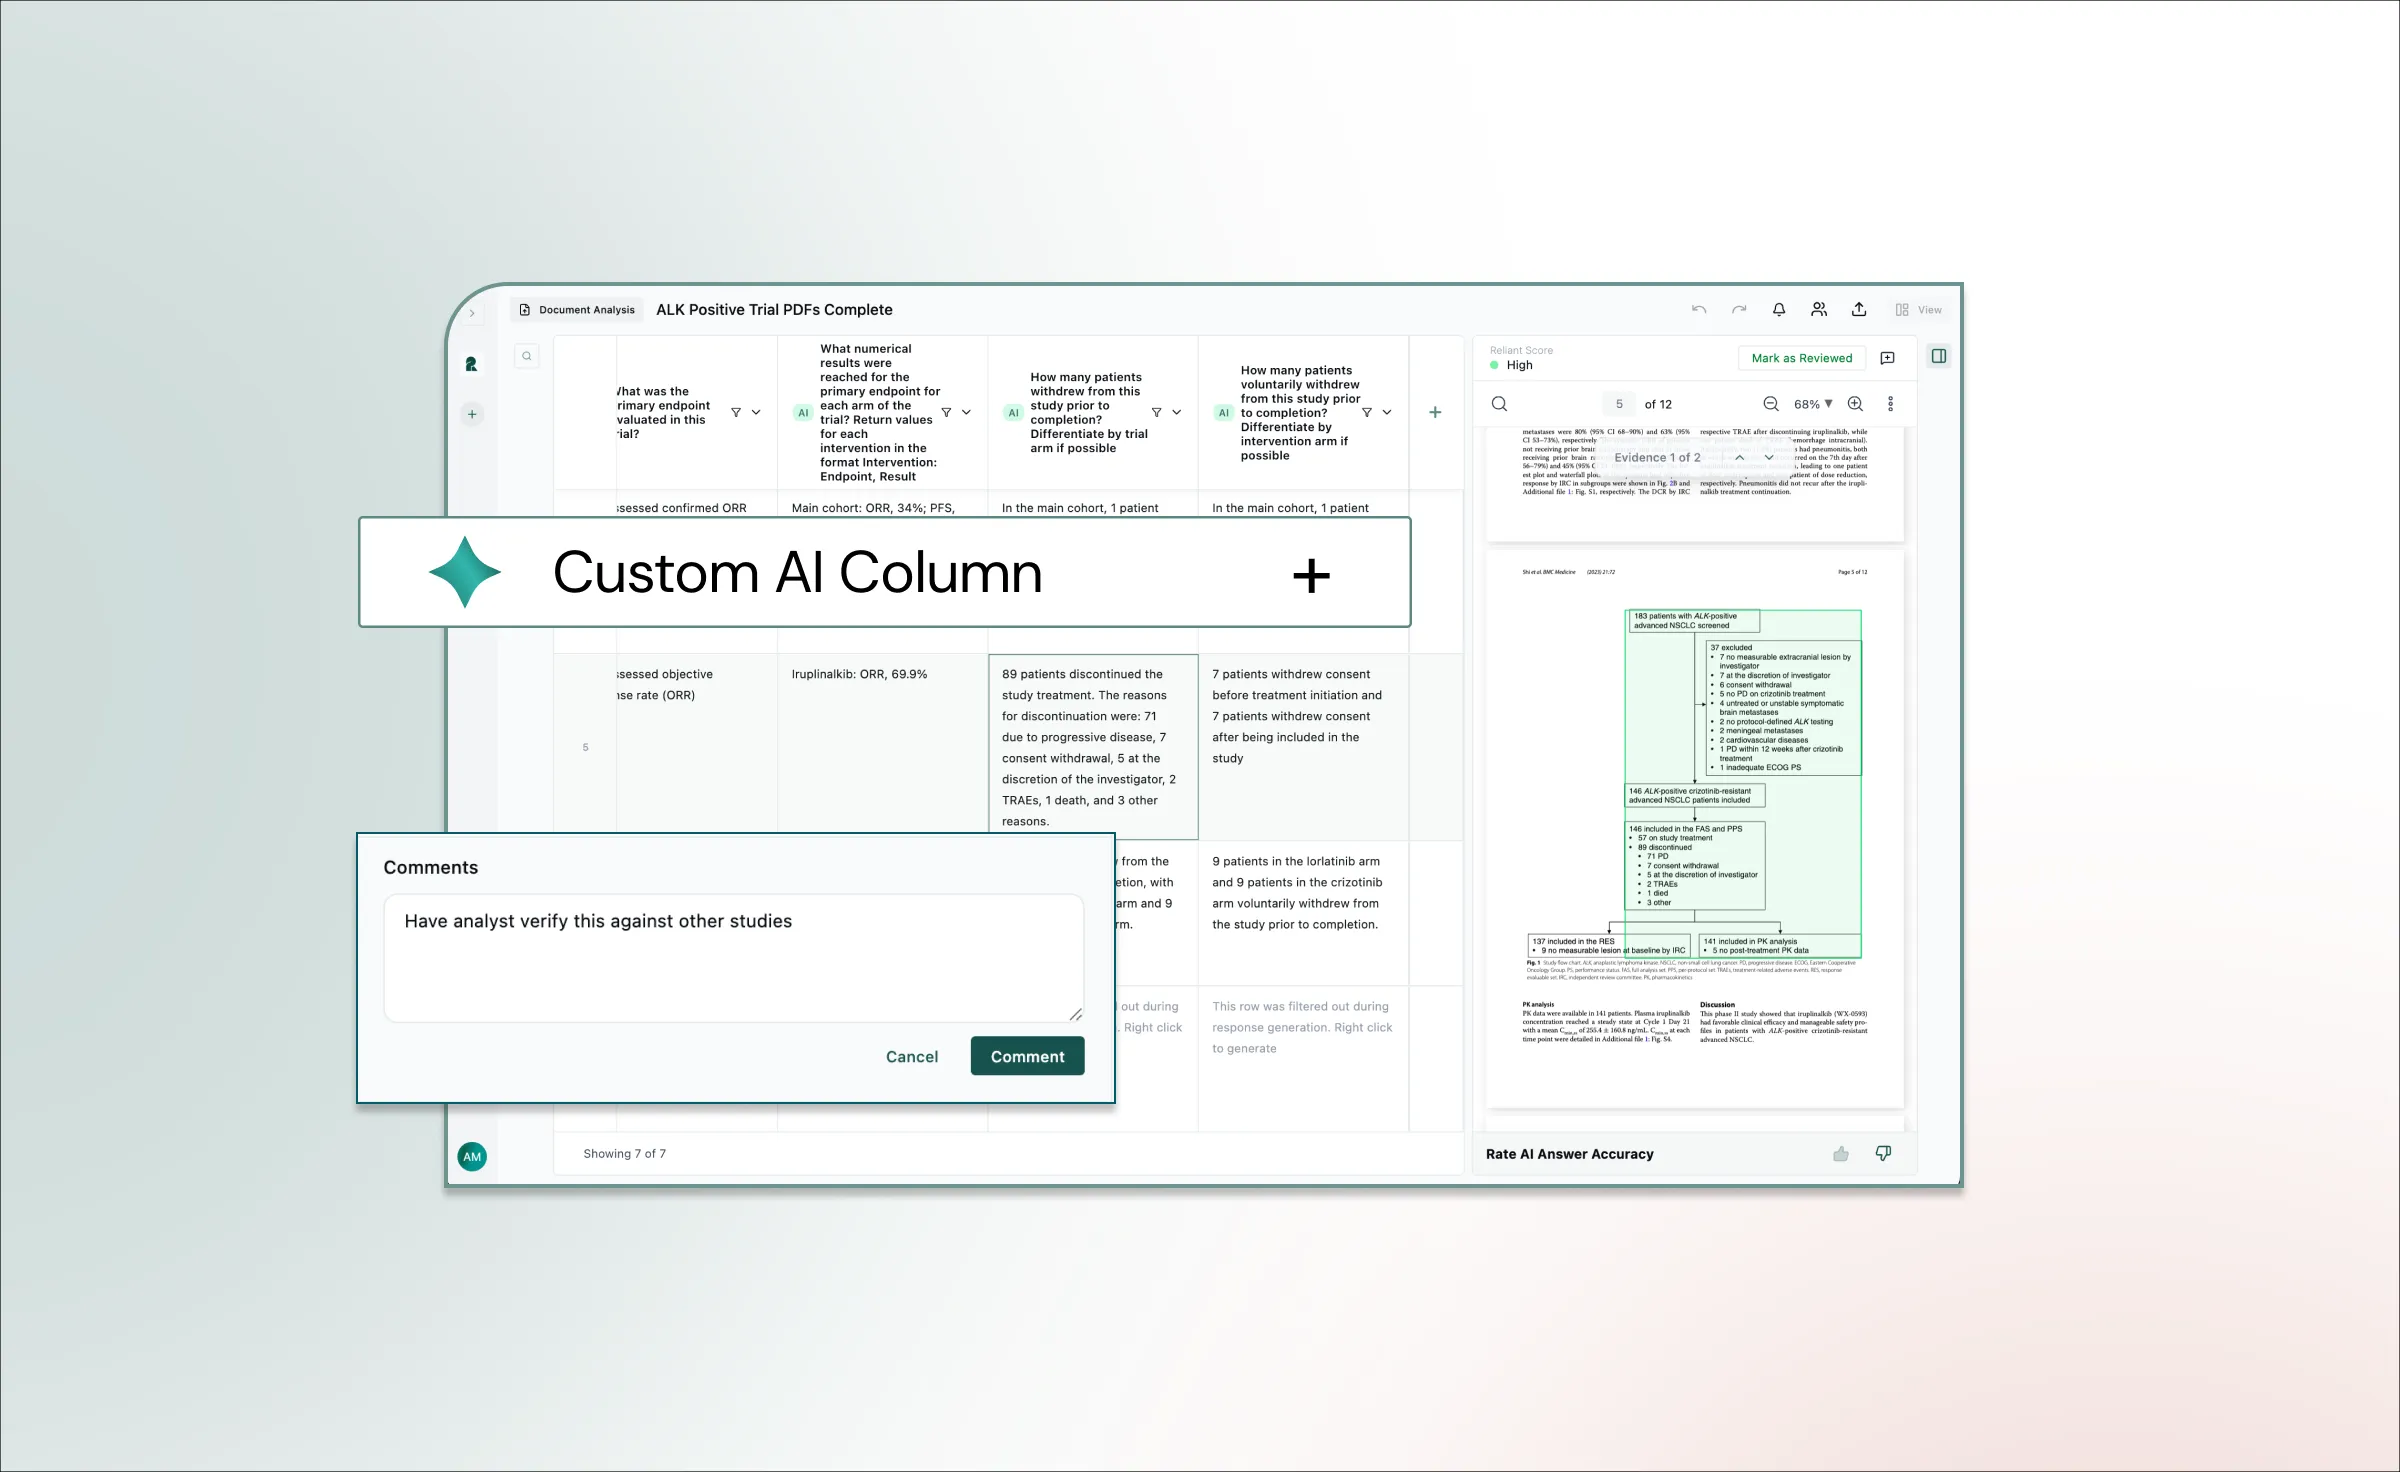The height and width of the screenshot is (1472, 2400).
Task: Open the collaborators people icon
Action: (1819, 310)
